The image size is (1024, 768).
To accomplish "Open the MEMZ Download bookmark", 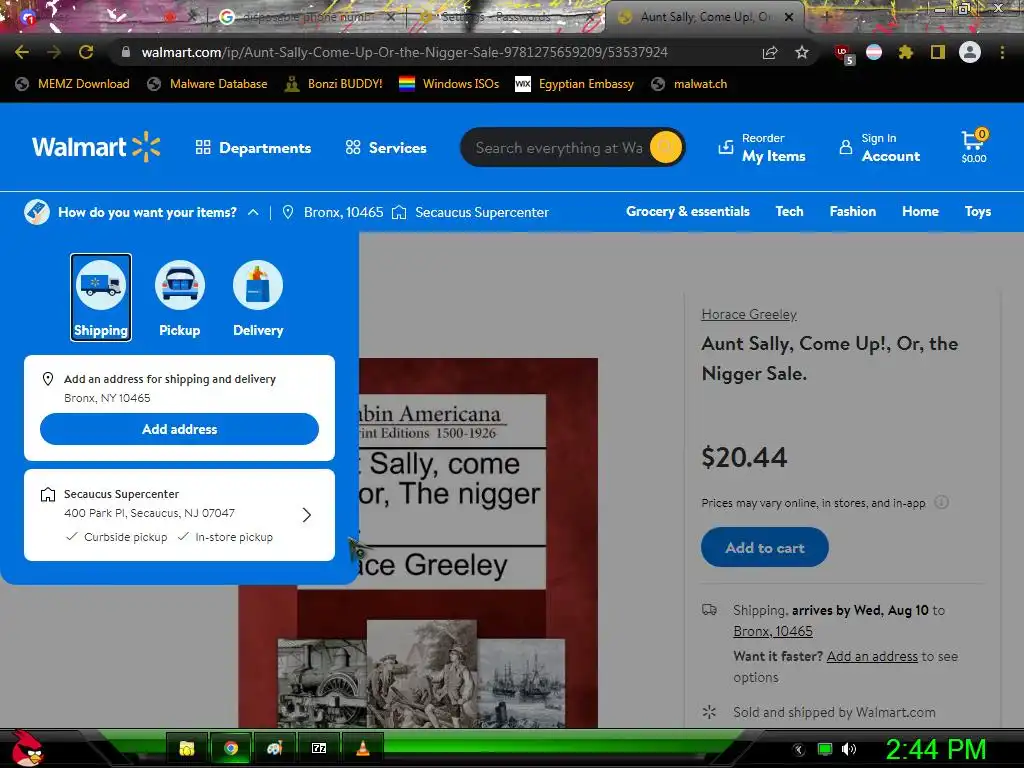I will click(72, 84).
